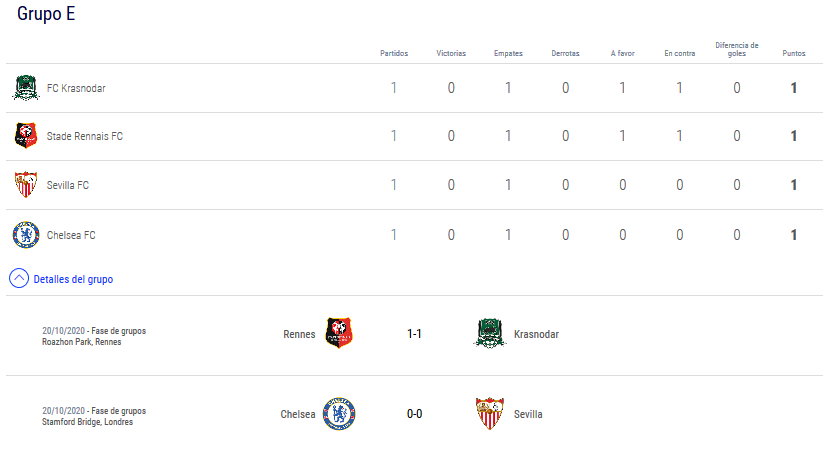835x450 pixels.
Task: Open FC Krasnodar team name link
Action: (76, 88)
